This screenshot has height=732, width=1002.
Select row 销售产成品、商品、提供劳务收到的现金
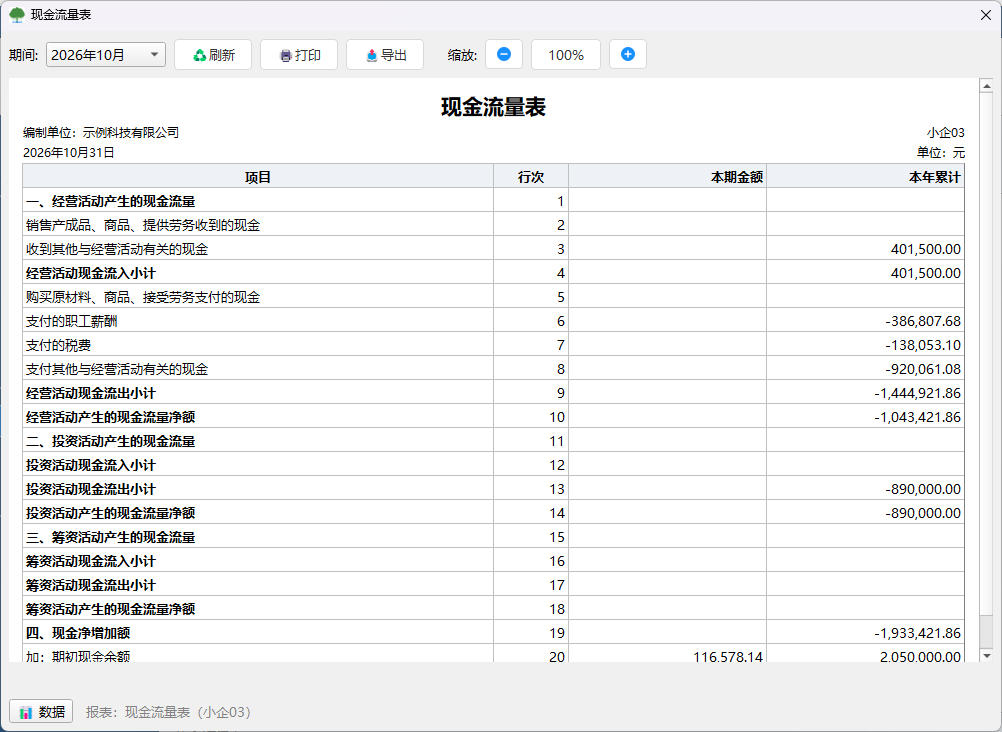(493, 224)
